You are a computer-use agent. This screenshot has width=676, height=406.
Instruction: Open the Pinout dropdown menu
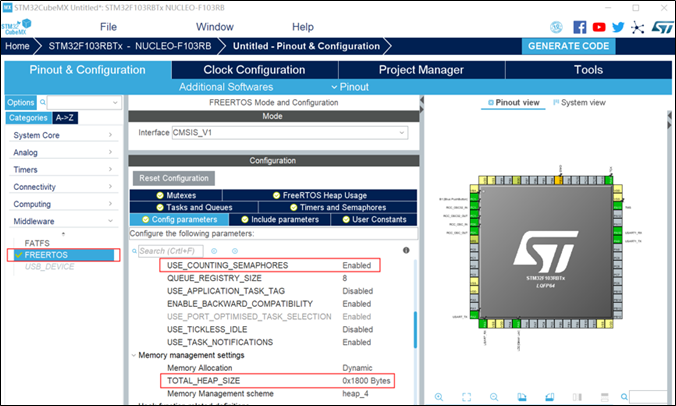350,87
